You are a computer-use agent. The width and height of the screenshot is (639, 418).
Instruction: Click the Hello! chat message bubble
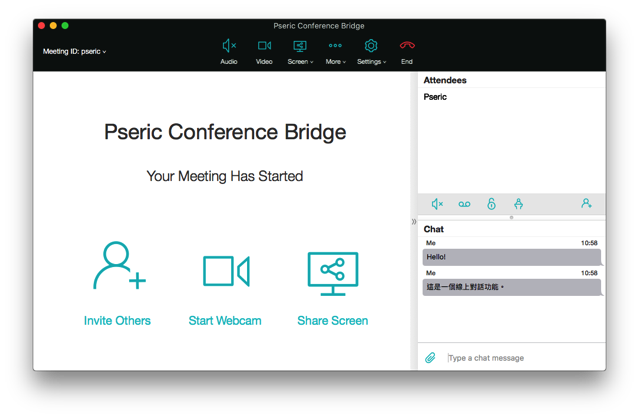click(x=512, y=257)
